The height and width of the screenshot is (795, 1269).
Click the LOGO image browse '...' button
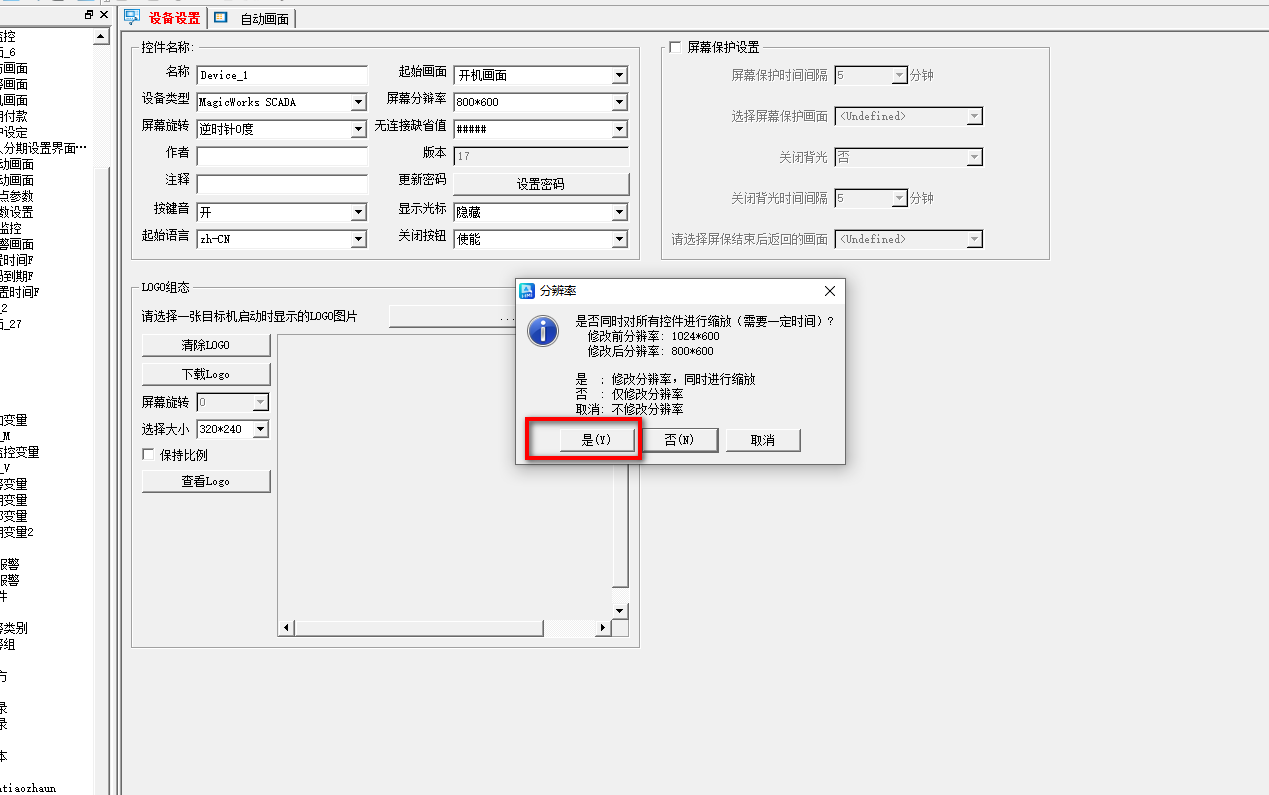[452, 317]
